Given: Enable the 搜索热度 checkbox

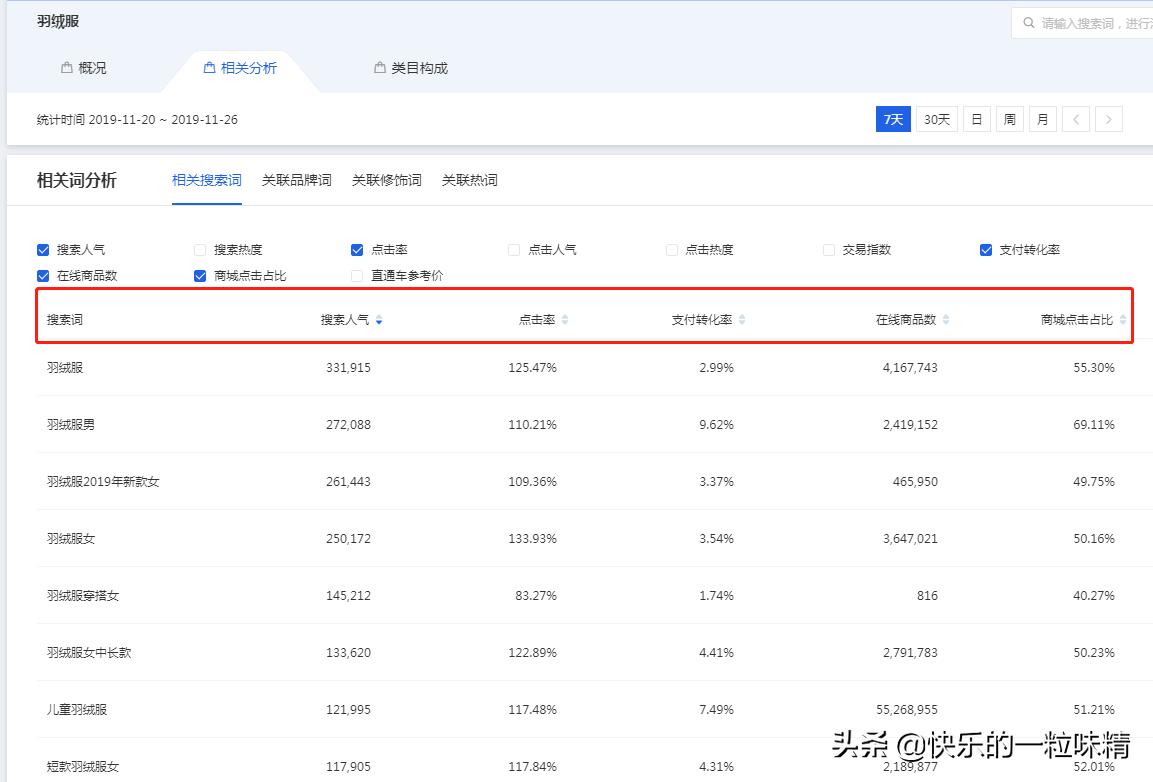Looking at the screenshot, I should [200, 249].
